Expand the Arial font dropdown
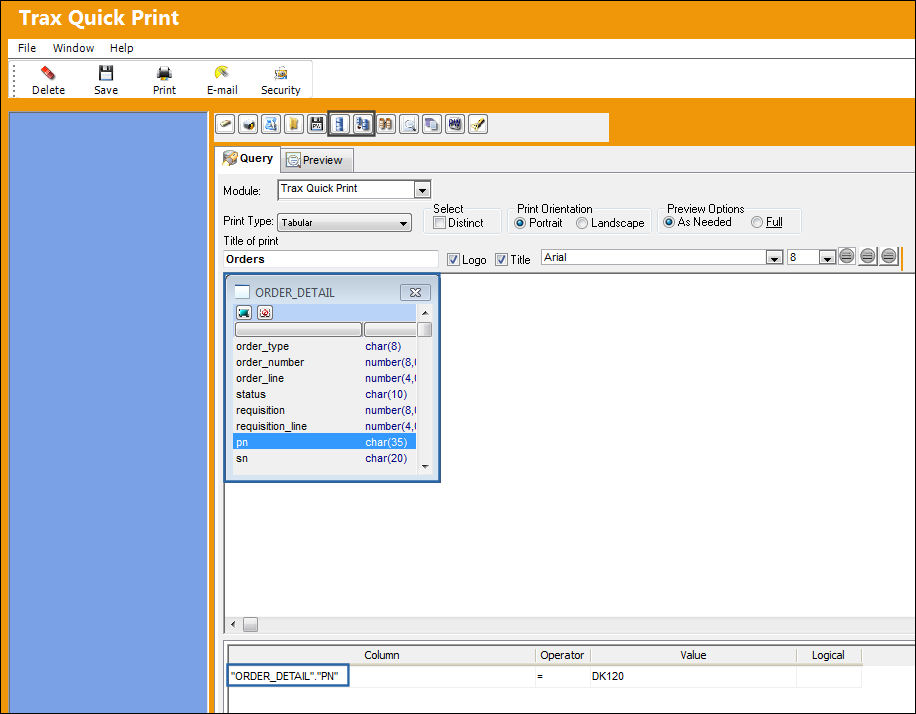 pyautogui.click(x=774, y=258)
